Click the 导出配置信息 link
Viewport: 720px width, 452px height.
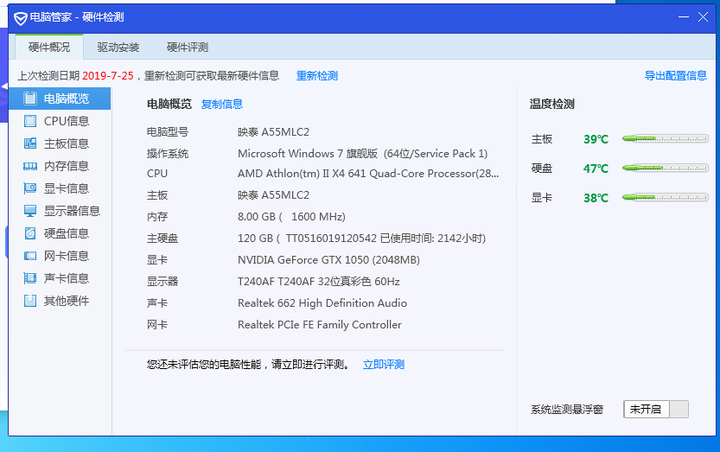675,76
